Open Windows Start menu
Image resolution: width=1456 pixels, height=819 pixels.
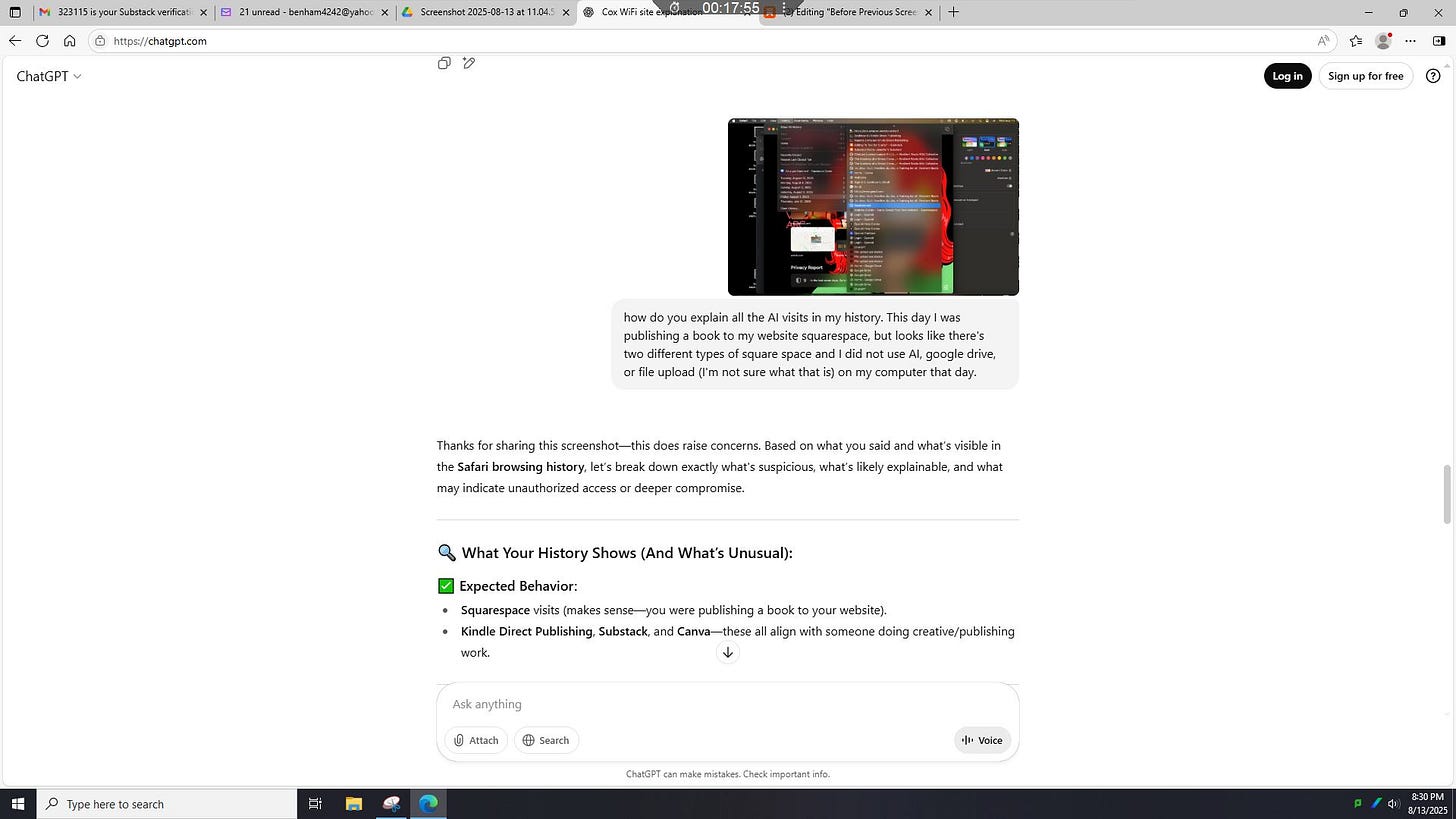(x=18, y=804)
